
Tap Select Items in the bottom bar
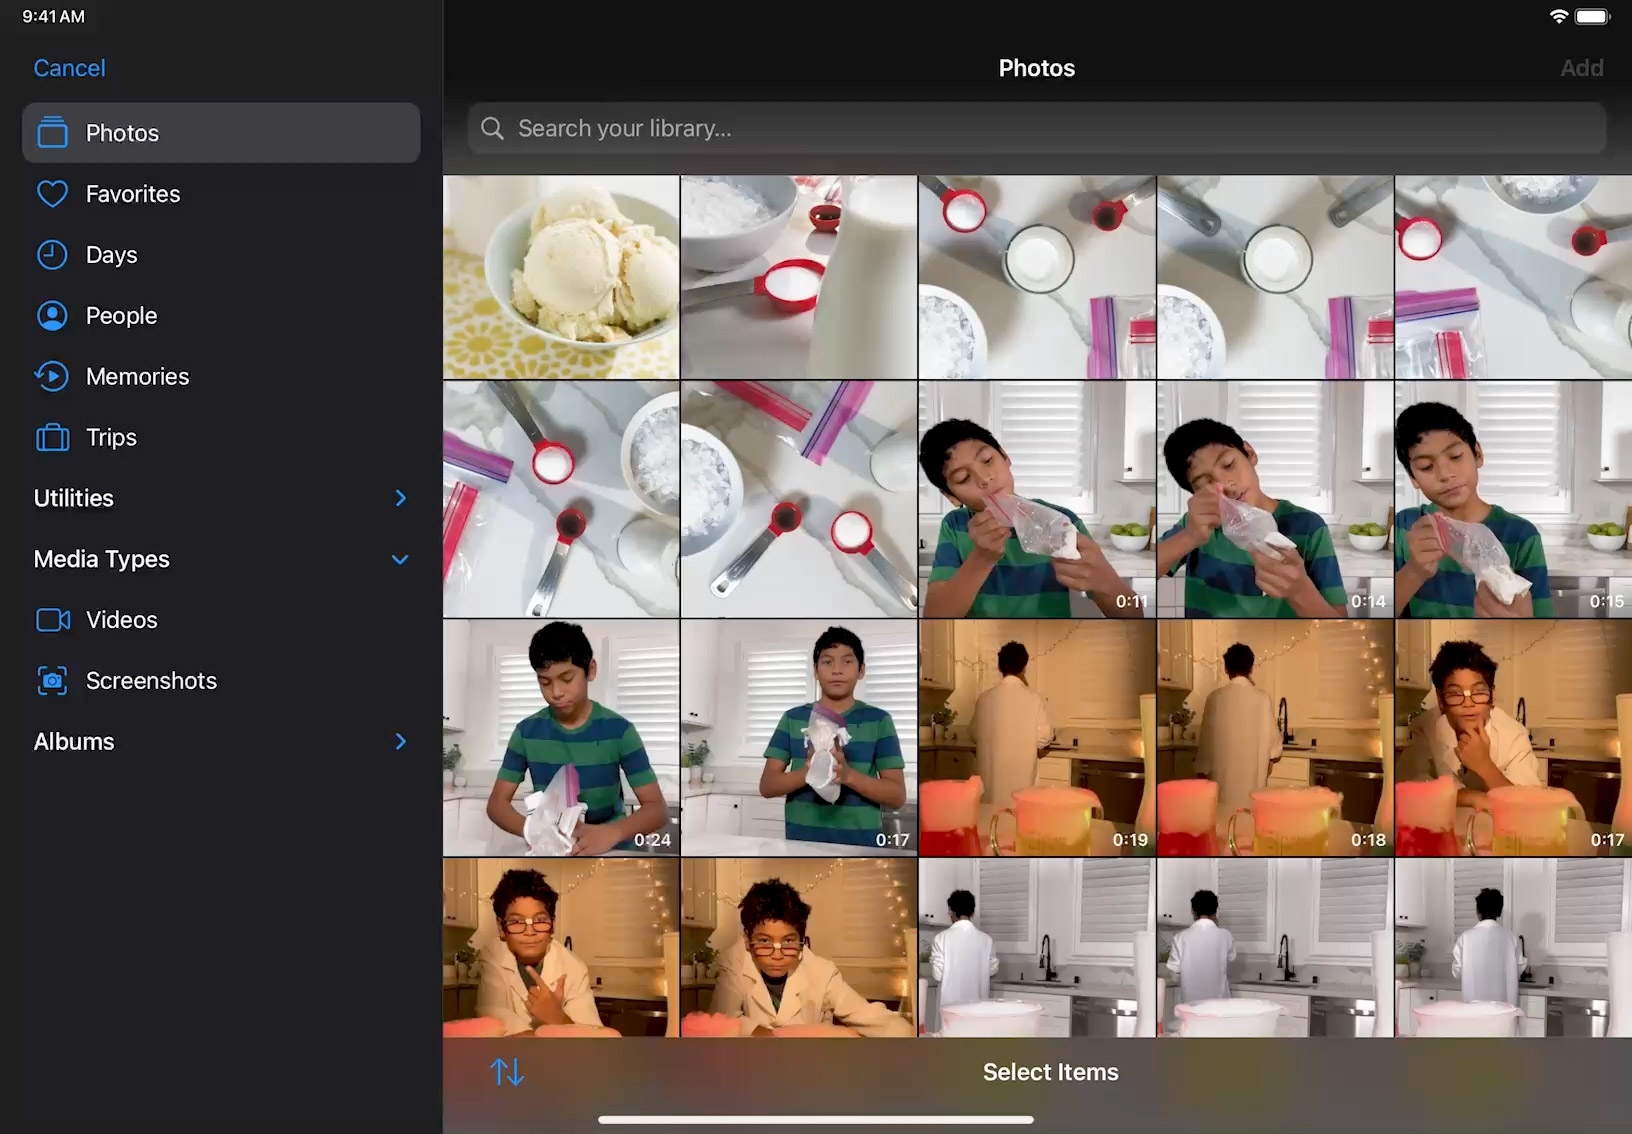tap(1050, 1072)
